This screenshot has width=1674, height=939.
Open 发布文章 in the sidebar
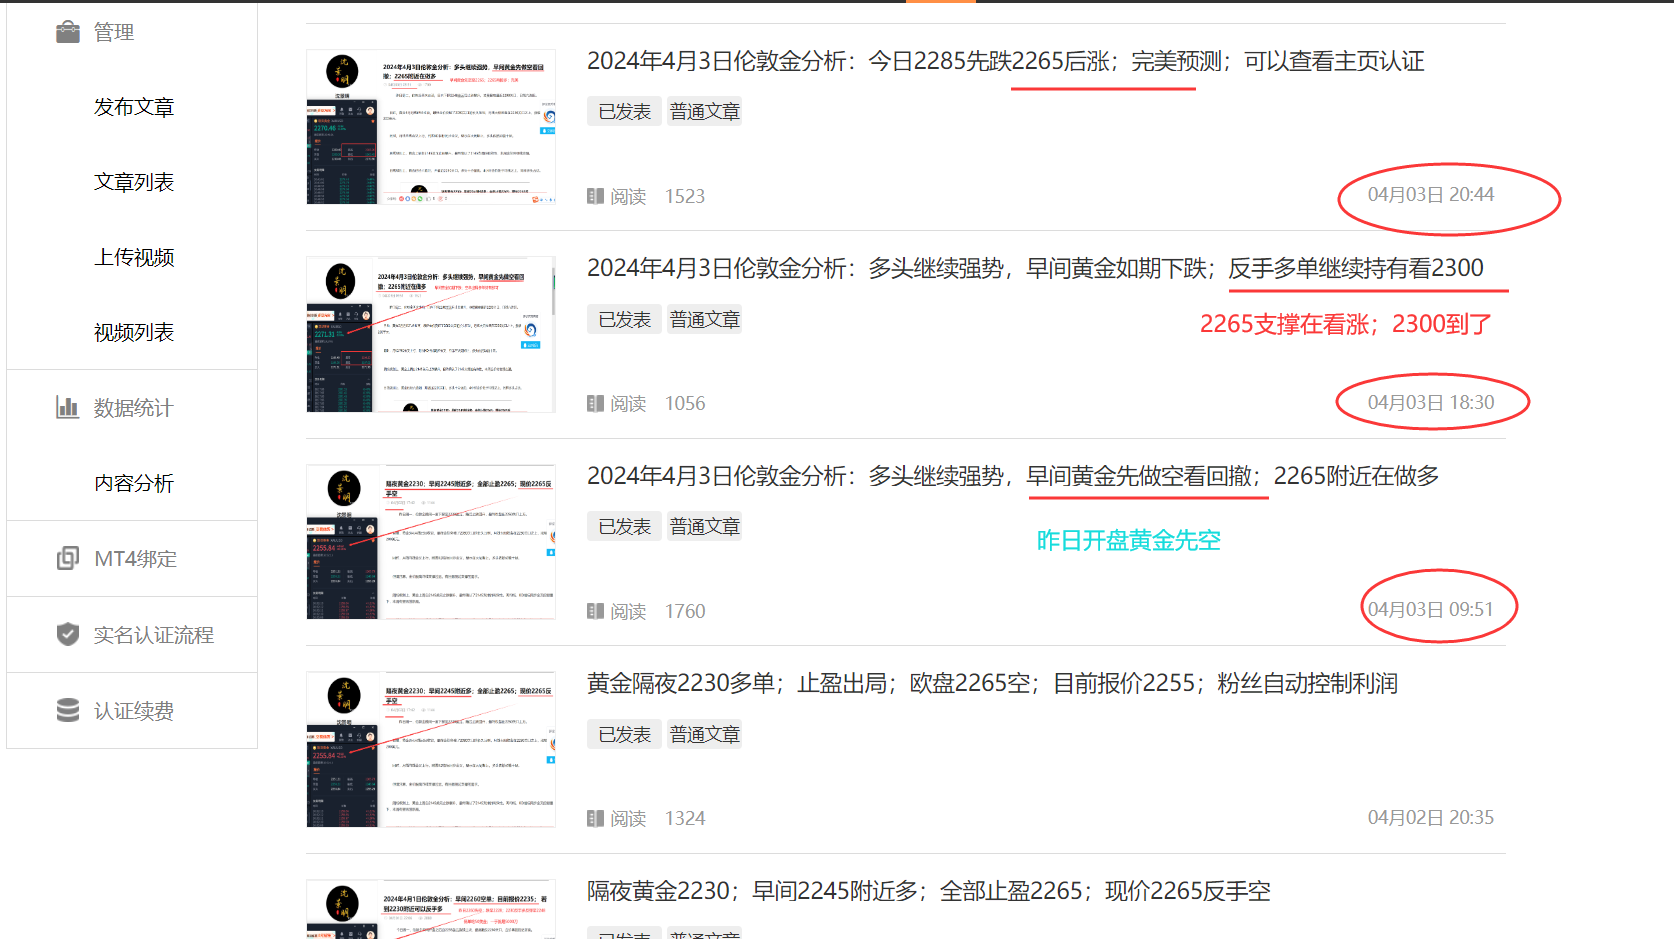tap(134, 106)
